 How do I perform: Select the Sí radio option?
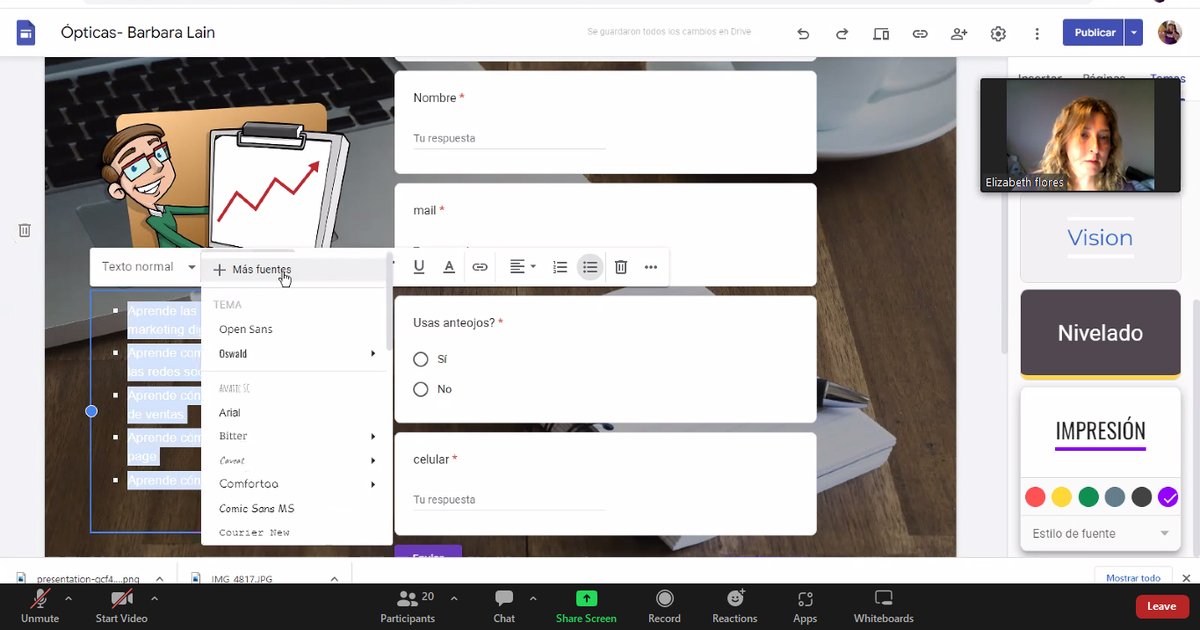[x=421, y=359]
